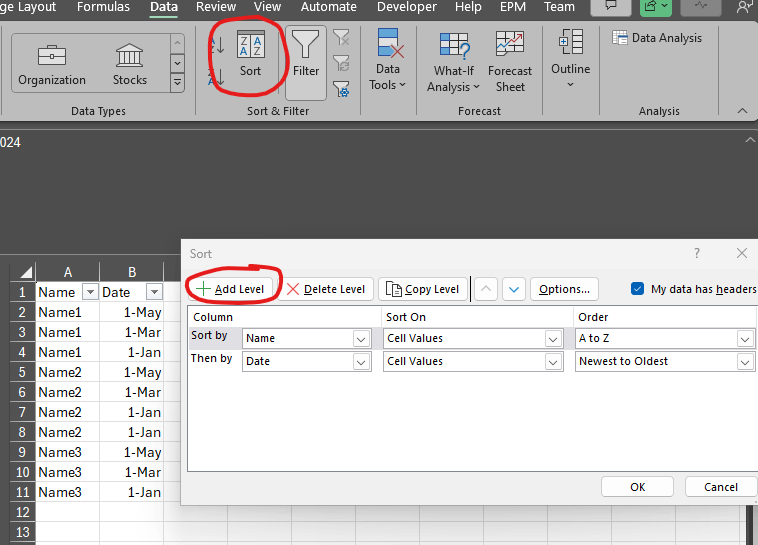The height and width of the screenshot is (545, 758).
Task: Cancel the Sort dialog
Action: 720,487
